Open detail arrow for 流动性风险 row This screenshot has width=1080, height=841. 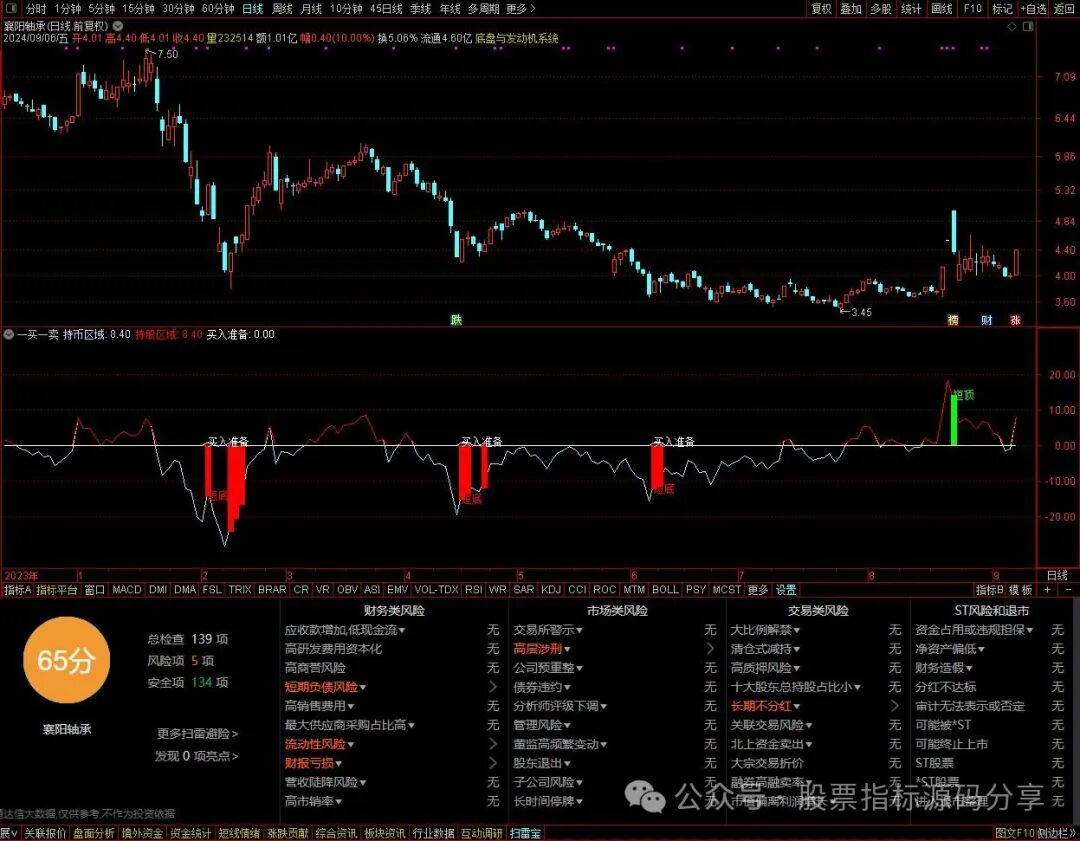(492, 744)
